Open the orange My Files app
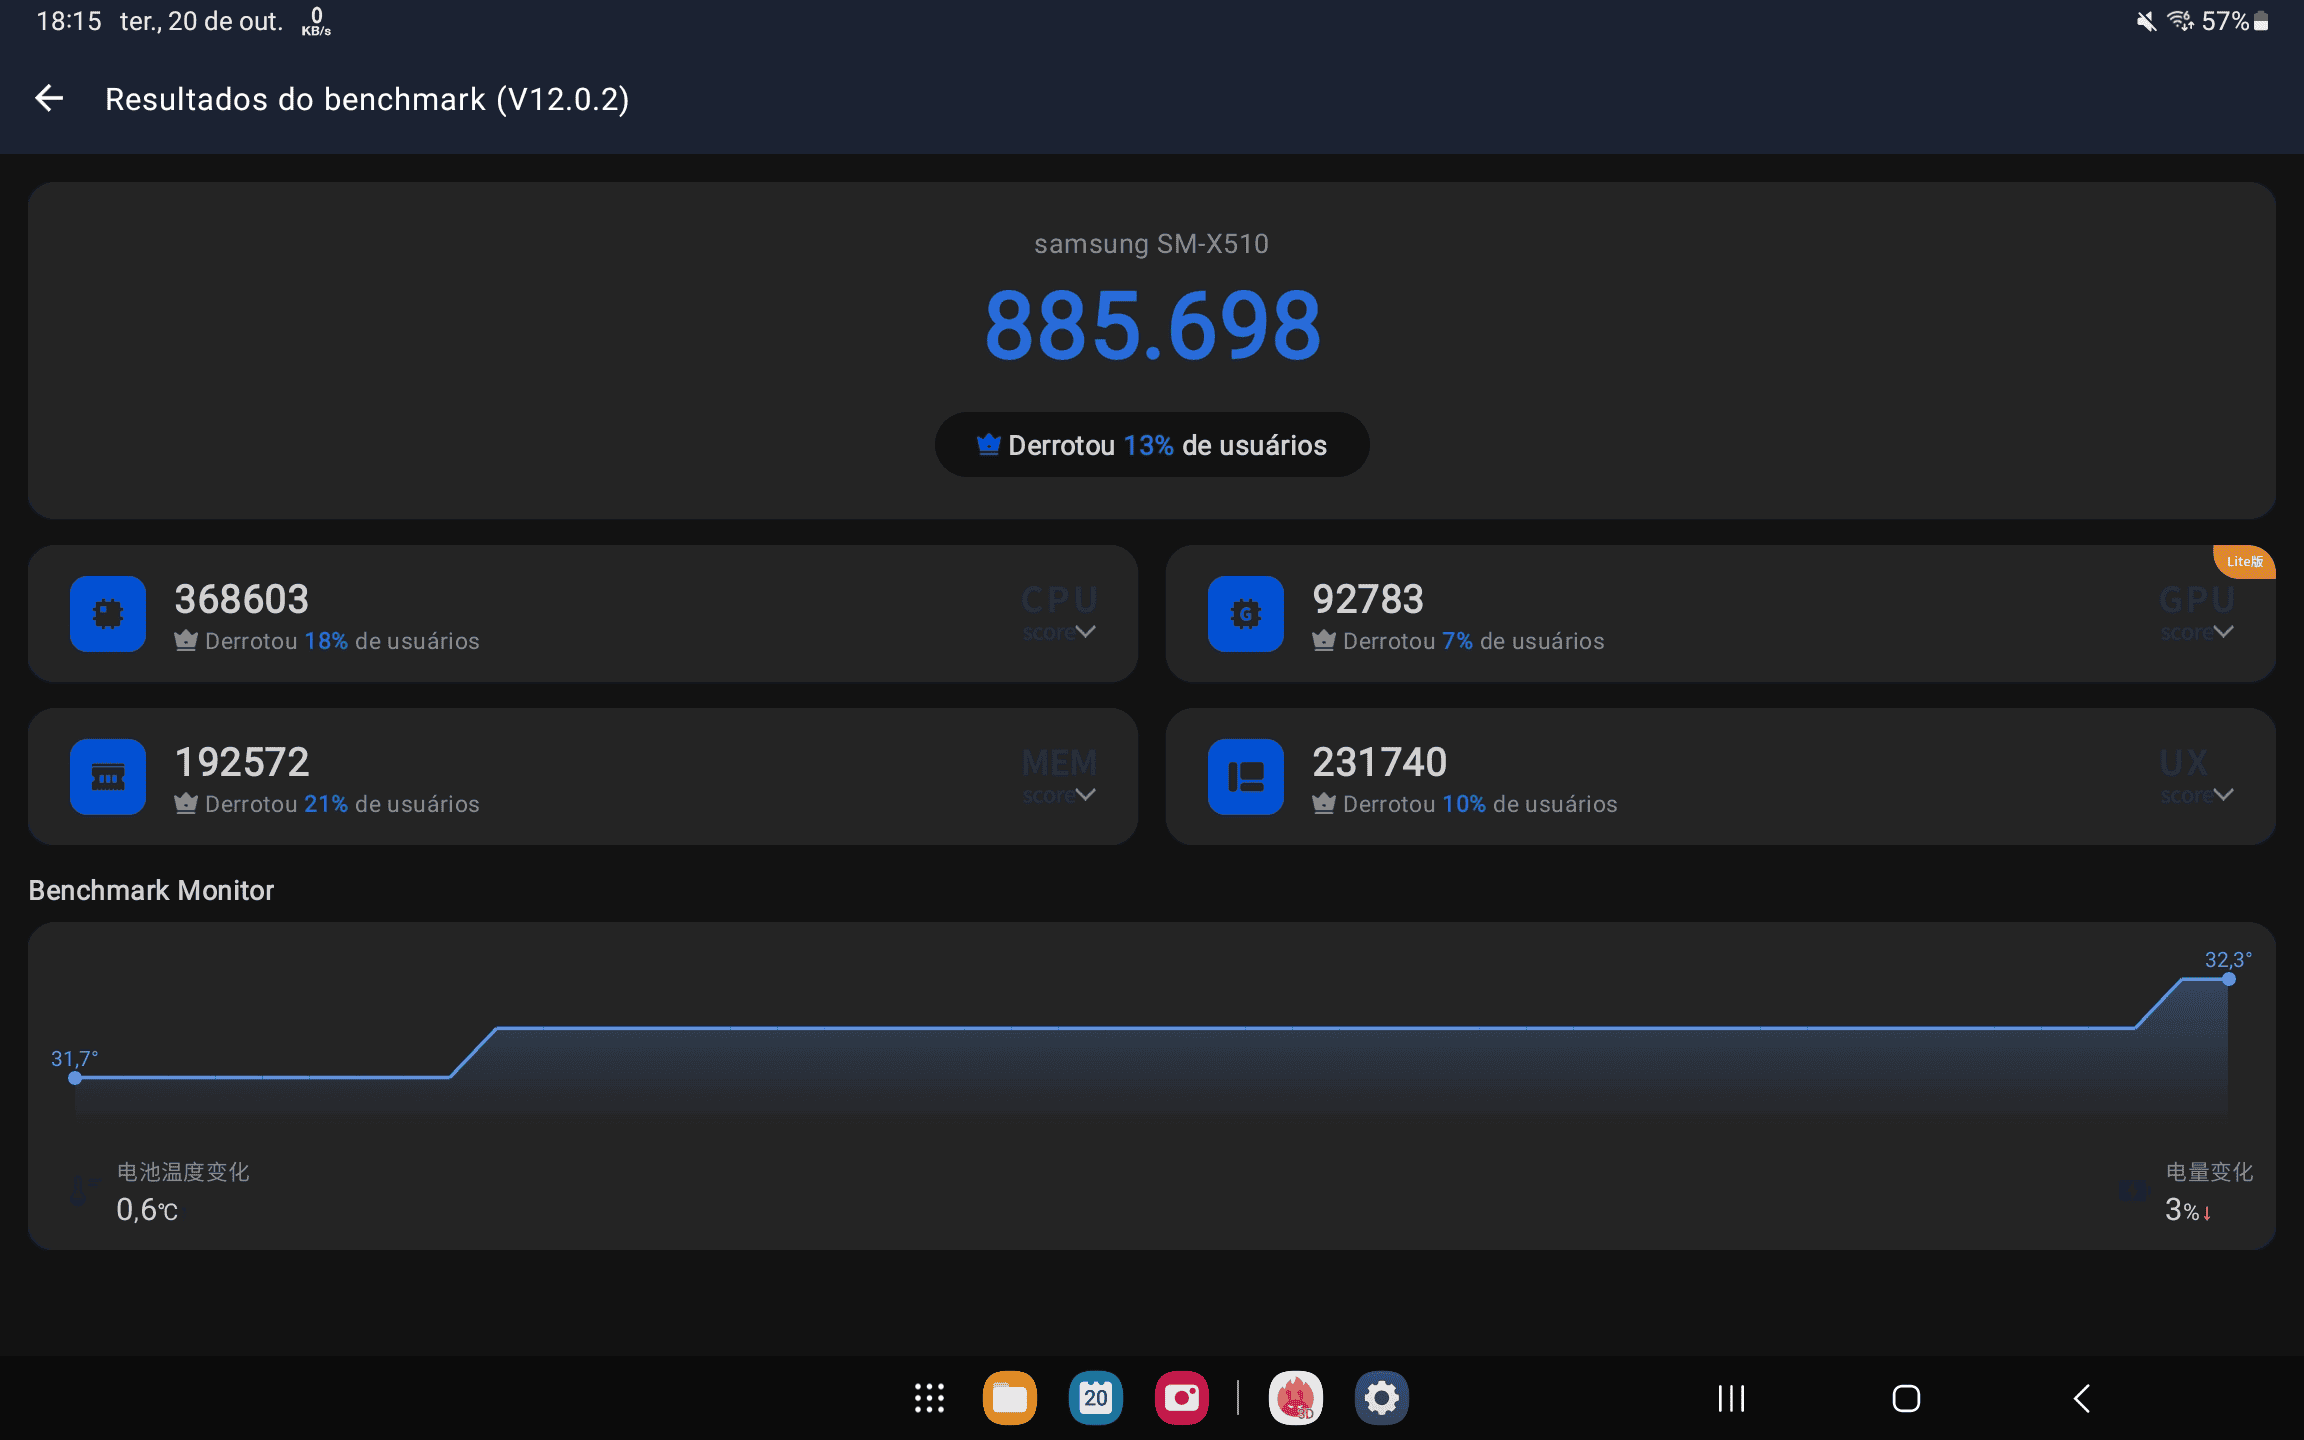 click(x=1010, y=1398)
